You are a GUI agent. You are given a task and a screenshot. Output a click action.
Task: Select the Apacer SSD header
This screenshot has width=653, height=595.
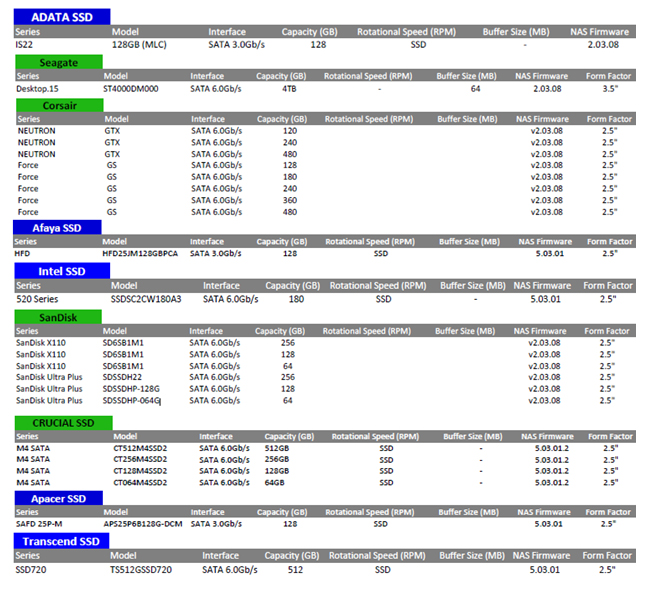pos(59,498)
